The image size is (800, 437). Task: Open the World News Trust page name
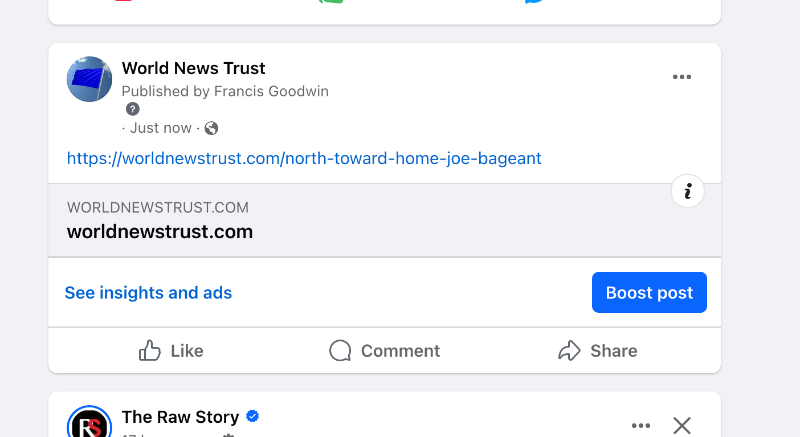pyautogui.click(x=193, y=68)
